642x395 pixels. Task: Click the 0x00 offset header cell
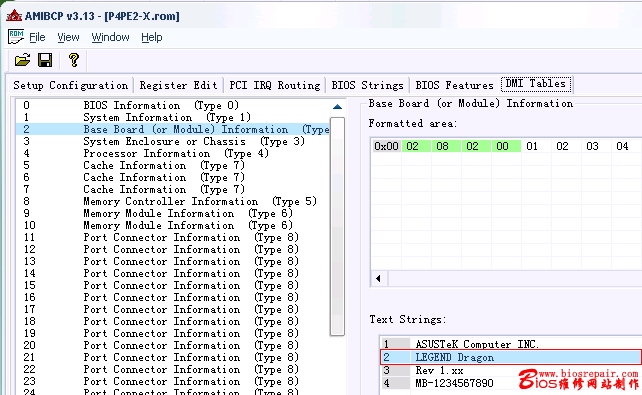point(386,146)
